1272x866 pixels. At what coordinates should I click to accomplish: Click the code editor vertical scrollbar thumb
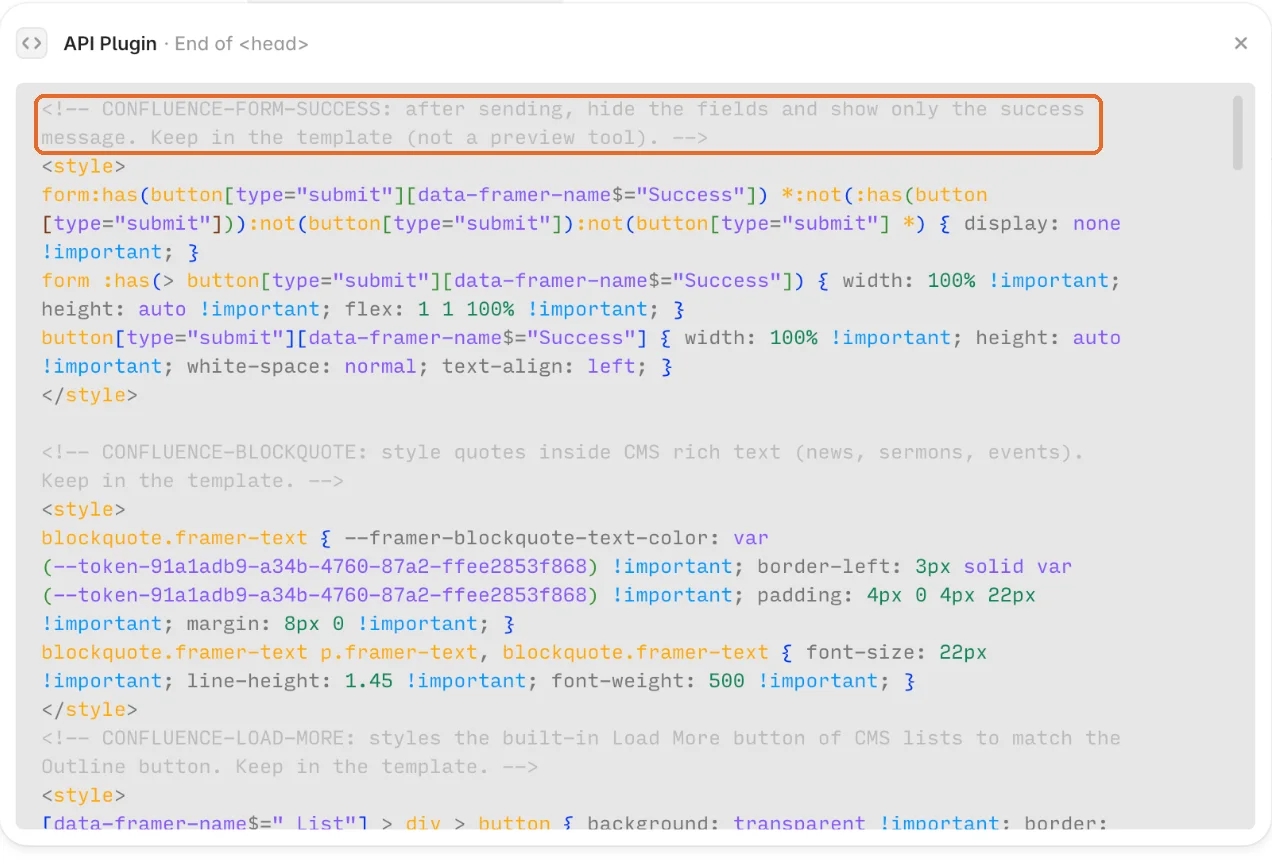[1238, 132]
